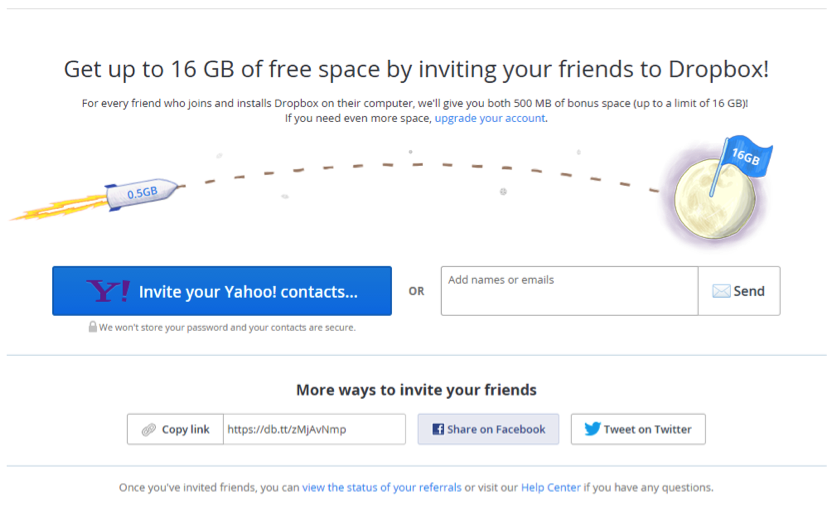Click the padlock icon under Yahoo button
This screenshot has height=505, width=832.
(92, 327)
